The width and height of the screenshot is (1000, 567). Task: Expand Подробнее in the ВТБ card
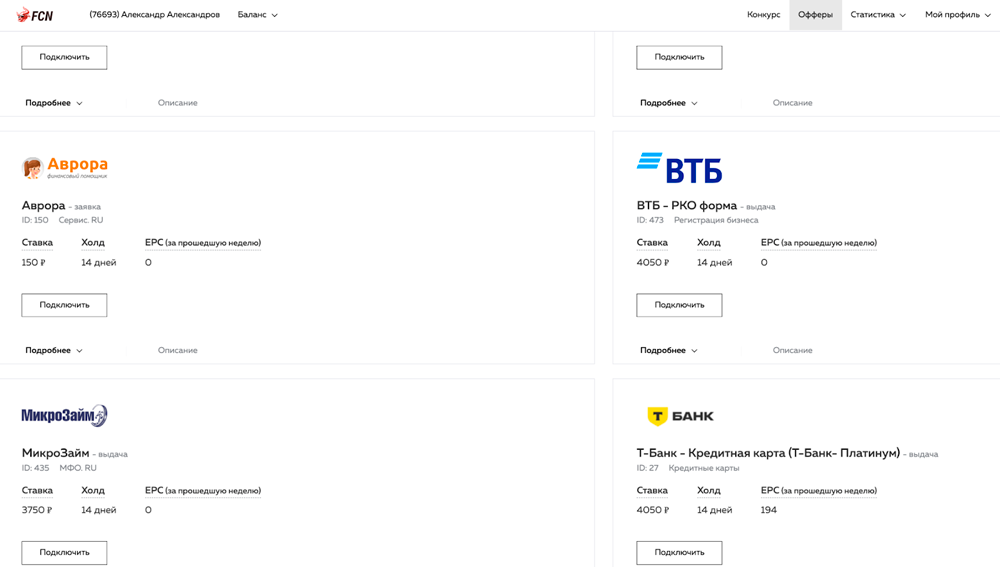(x=669, y=350)
